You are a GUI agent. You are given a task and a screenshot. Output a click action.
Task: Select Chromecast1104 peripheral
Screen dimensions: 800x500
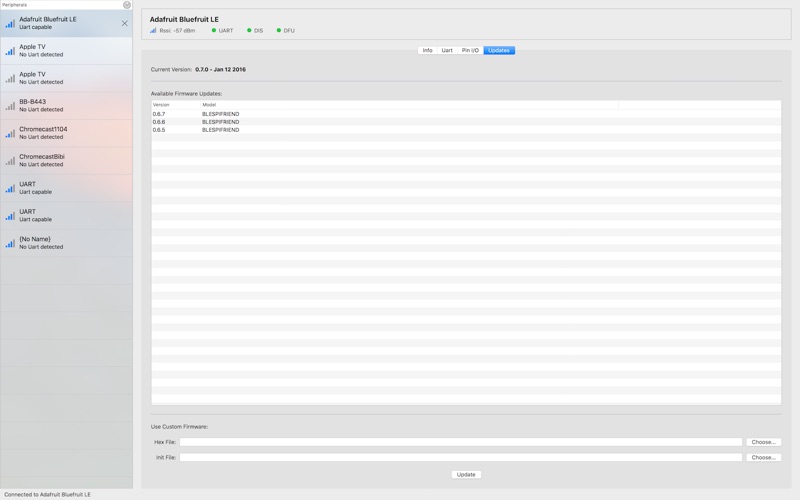pos(66,133)
